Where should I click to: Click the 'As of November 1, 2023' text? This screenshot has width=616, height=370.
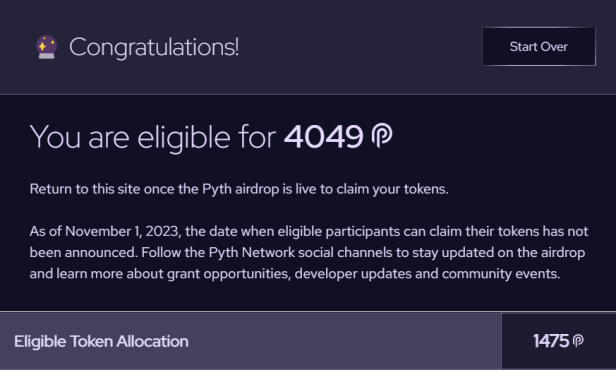click(x=105, y=231)
